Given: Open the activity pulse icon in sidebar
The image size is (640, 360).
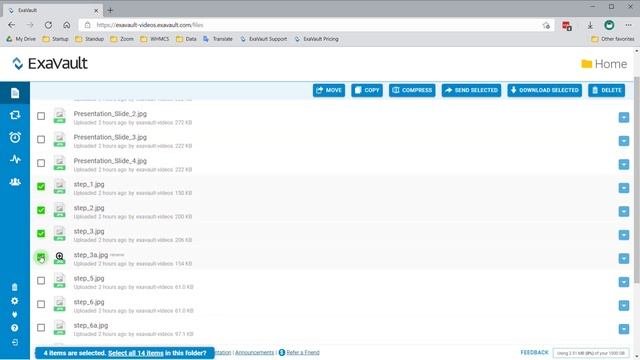Looking at the screenshot, I should (15, 159).
